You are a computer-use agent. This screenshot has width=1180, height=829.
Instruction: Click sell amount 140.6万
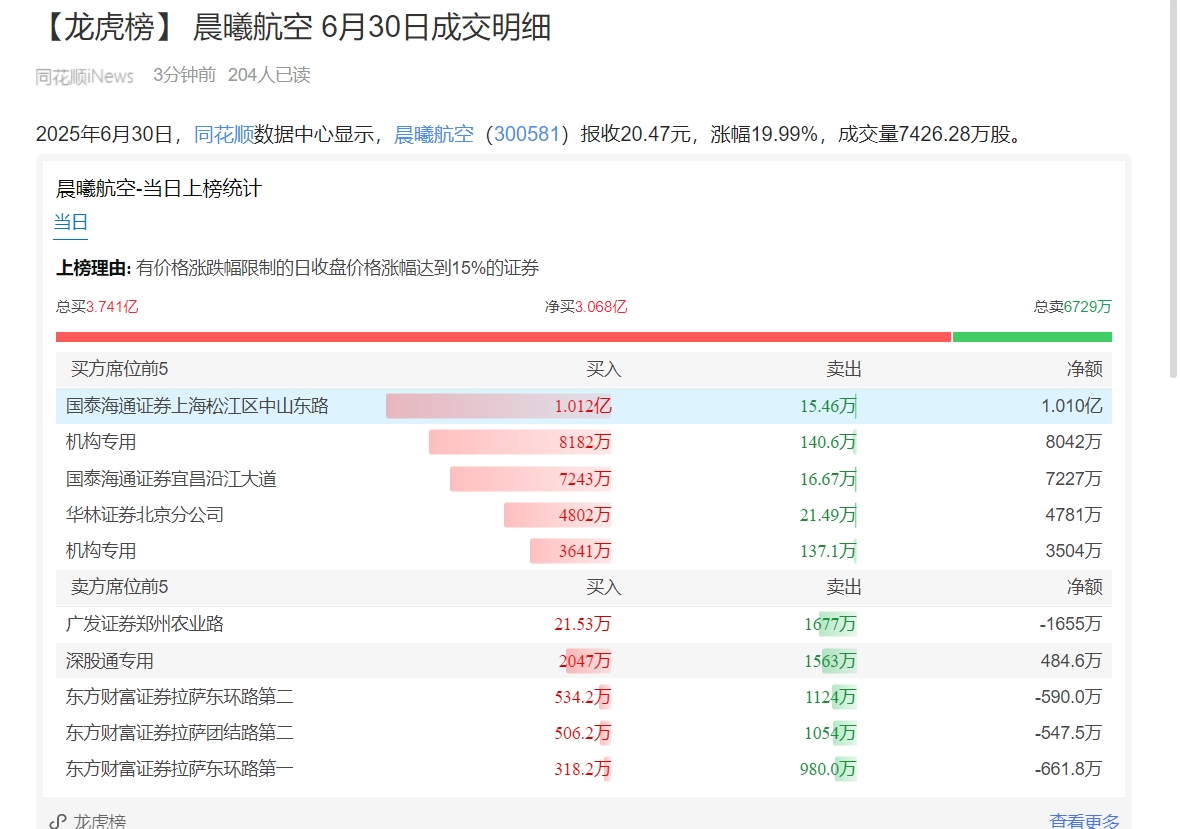(x=828, y=442)
